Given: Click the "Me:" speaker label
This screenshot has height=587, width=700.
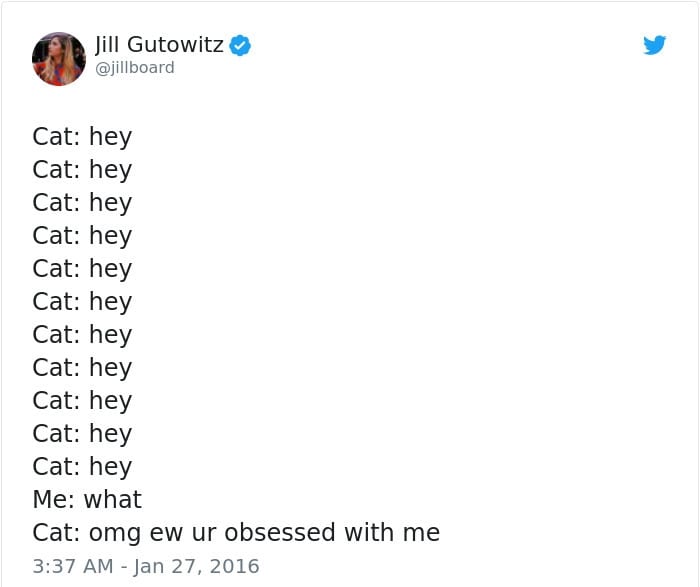Looking at the screenshot, I should pos(54,499).
